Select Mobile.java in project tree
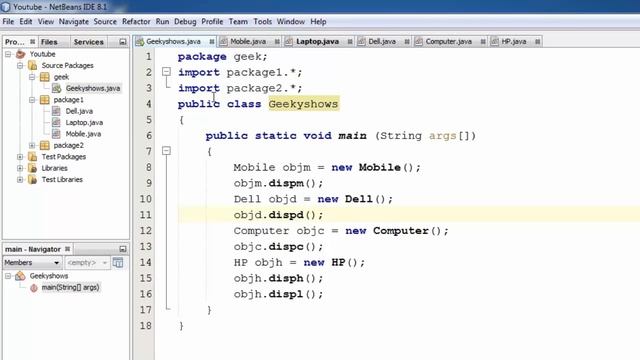Viewport: 640px width, 360px height. click(83, 134)
